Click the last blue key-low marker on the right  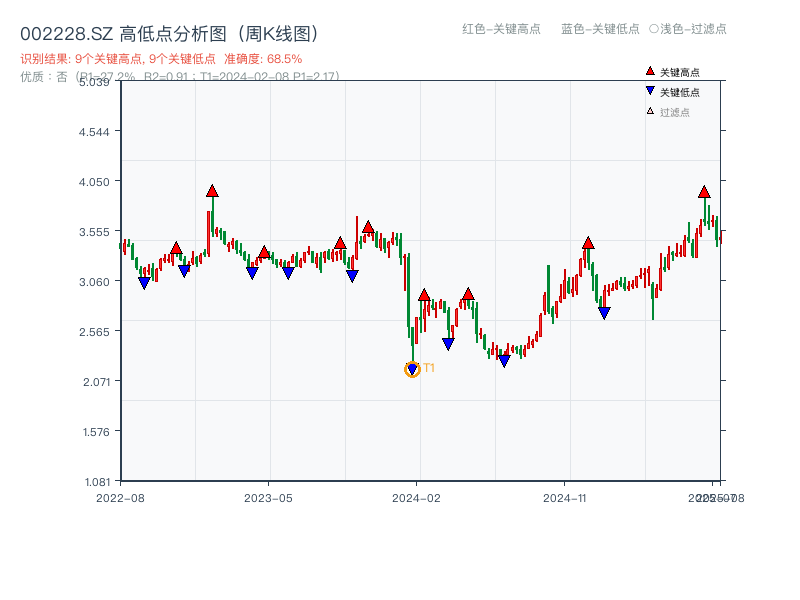(x=604, y=313)
